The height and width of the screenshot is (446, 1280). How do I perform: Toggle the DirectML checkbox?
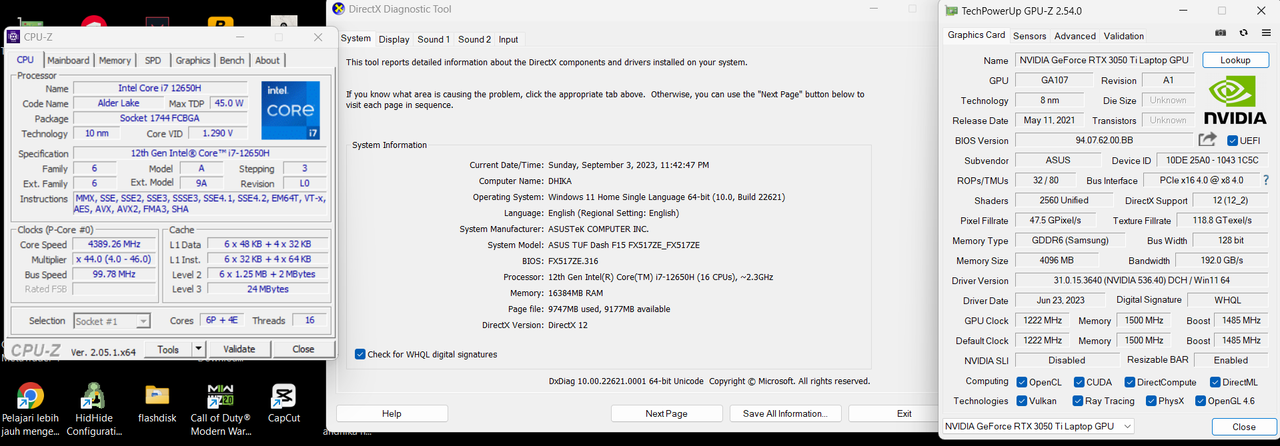click(1214, 382)
